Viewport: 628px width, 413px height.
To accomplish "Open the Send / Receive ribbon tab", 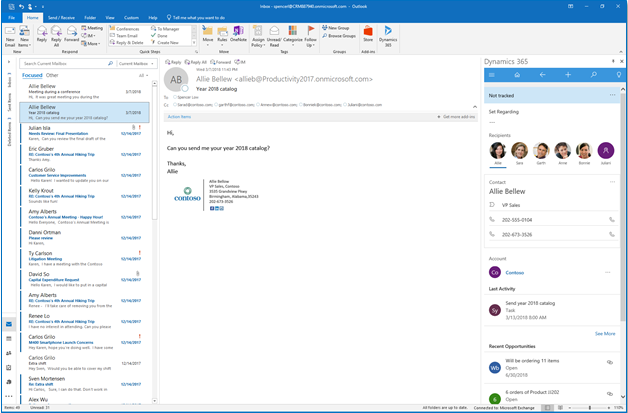I will point(61,17).
